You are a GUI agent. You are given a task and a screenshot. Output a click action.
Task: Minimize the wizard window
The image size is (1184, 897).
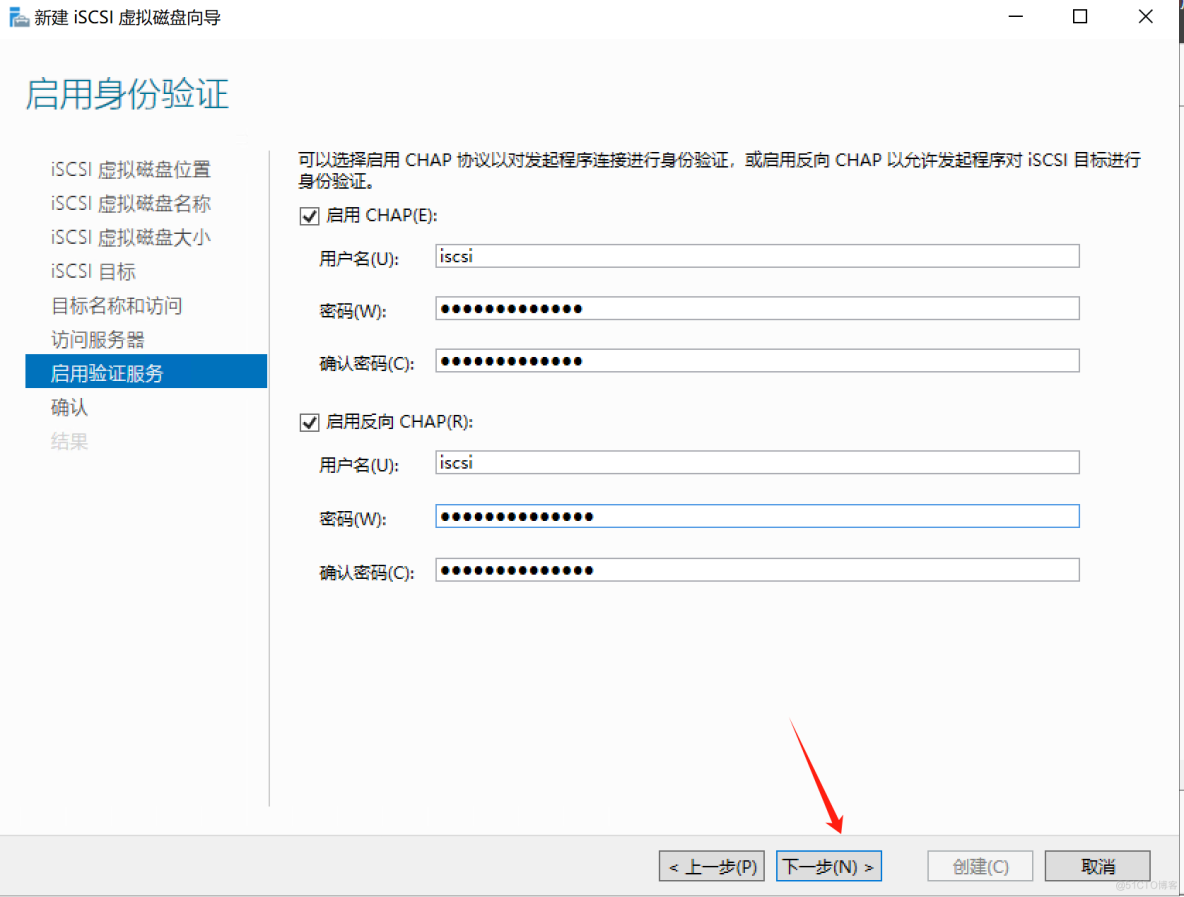coord(1016,17)
